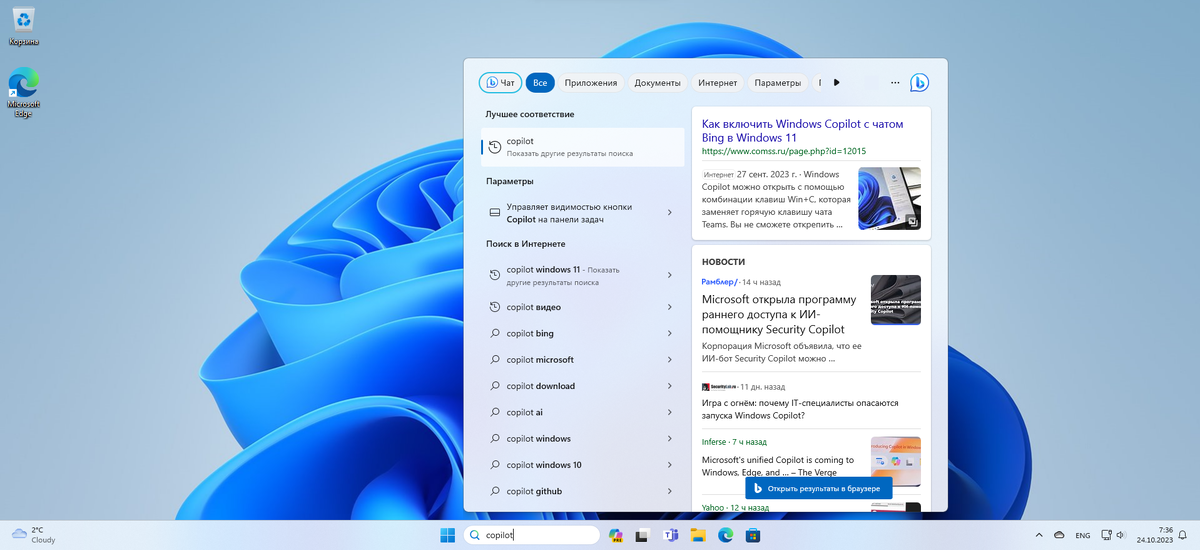Open the three-dots options menu
This screenshot has width=1200, height=550.
[x=895, y=83]
